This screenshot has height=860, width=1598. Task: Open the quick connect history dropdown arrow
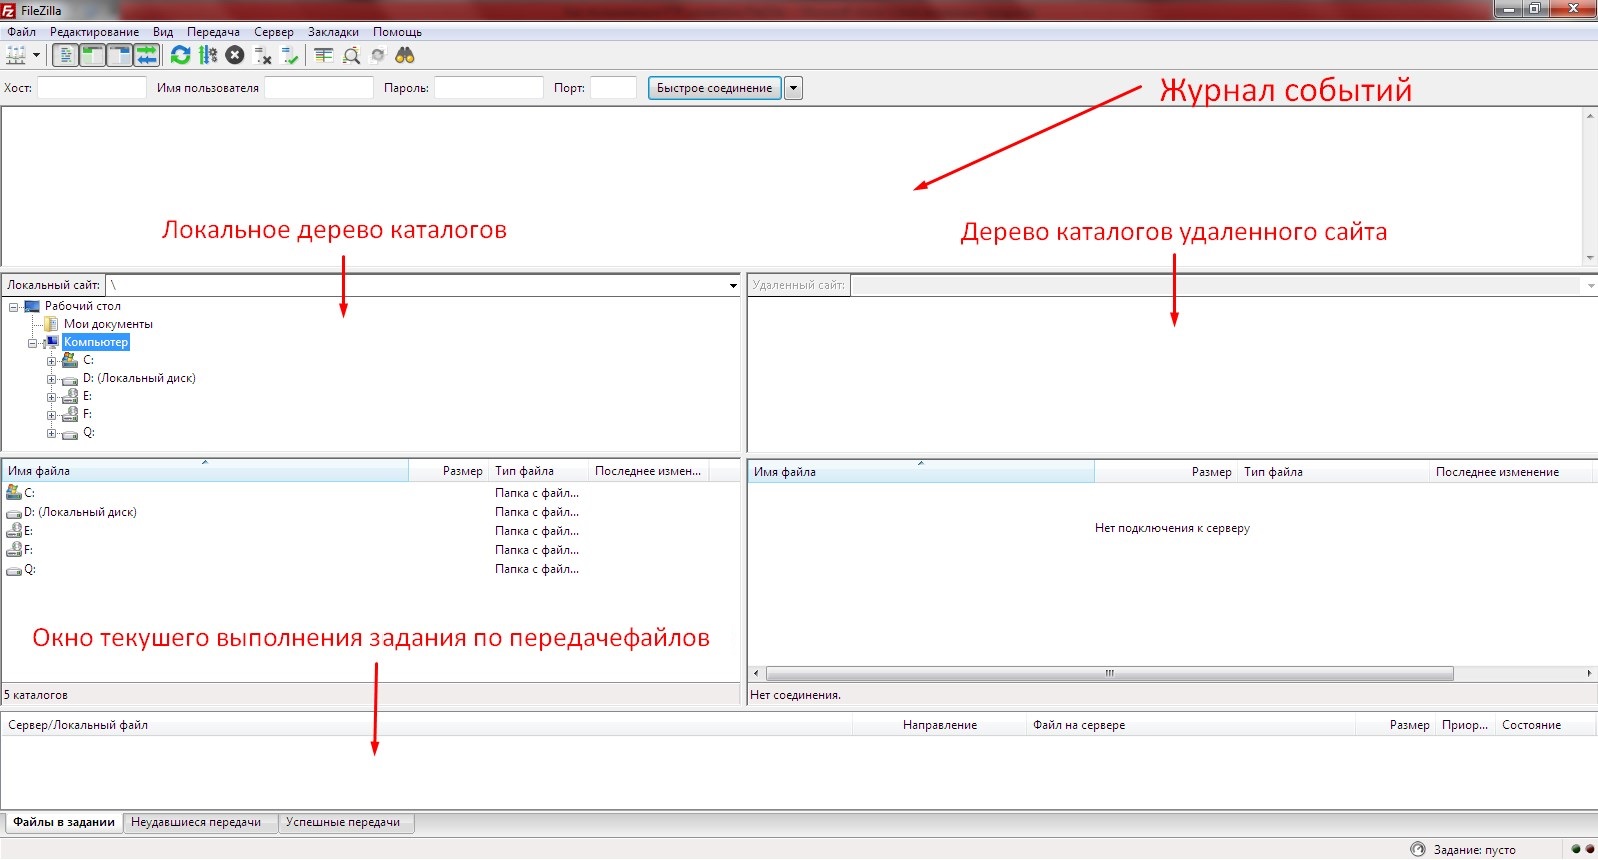pyautogui.click(x=793, y=88)
